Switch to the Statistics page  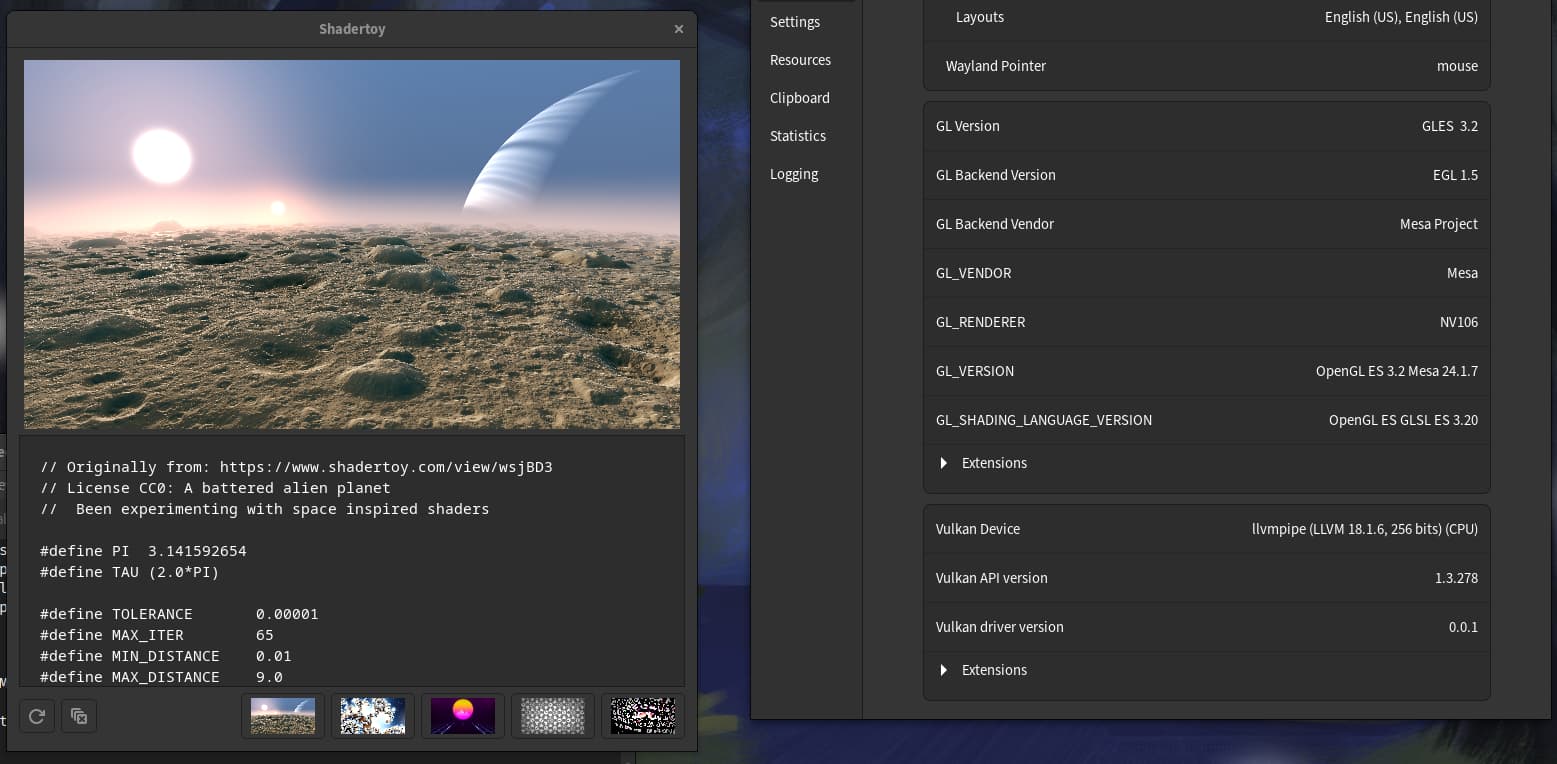pyautogui.click(x=798, y=136)
